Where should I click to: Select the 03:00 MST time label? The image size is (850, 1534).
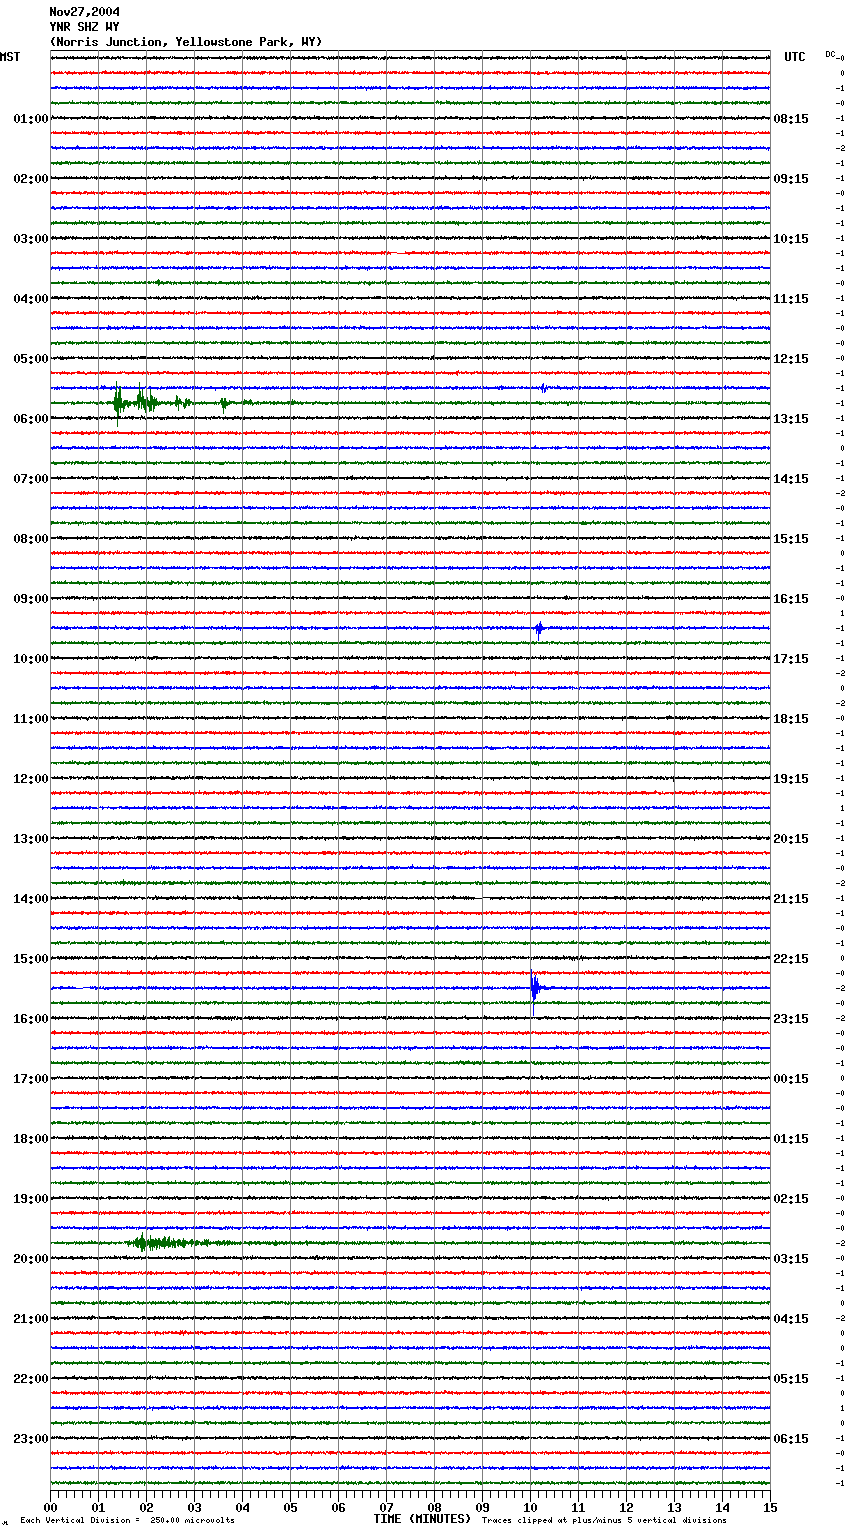[31, 239]
